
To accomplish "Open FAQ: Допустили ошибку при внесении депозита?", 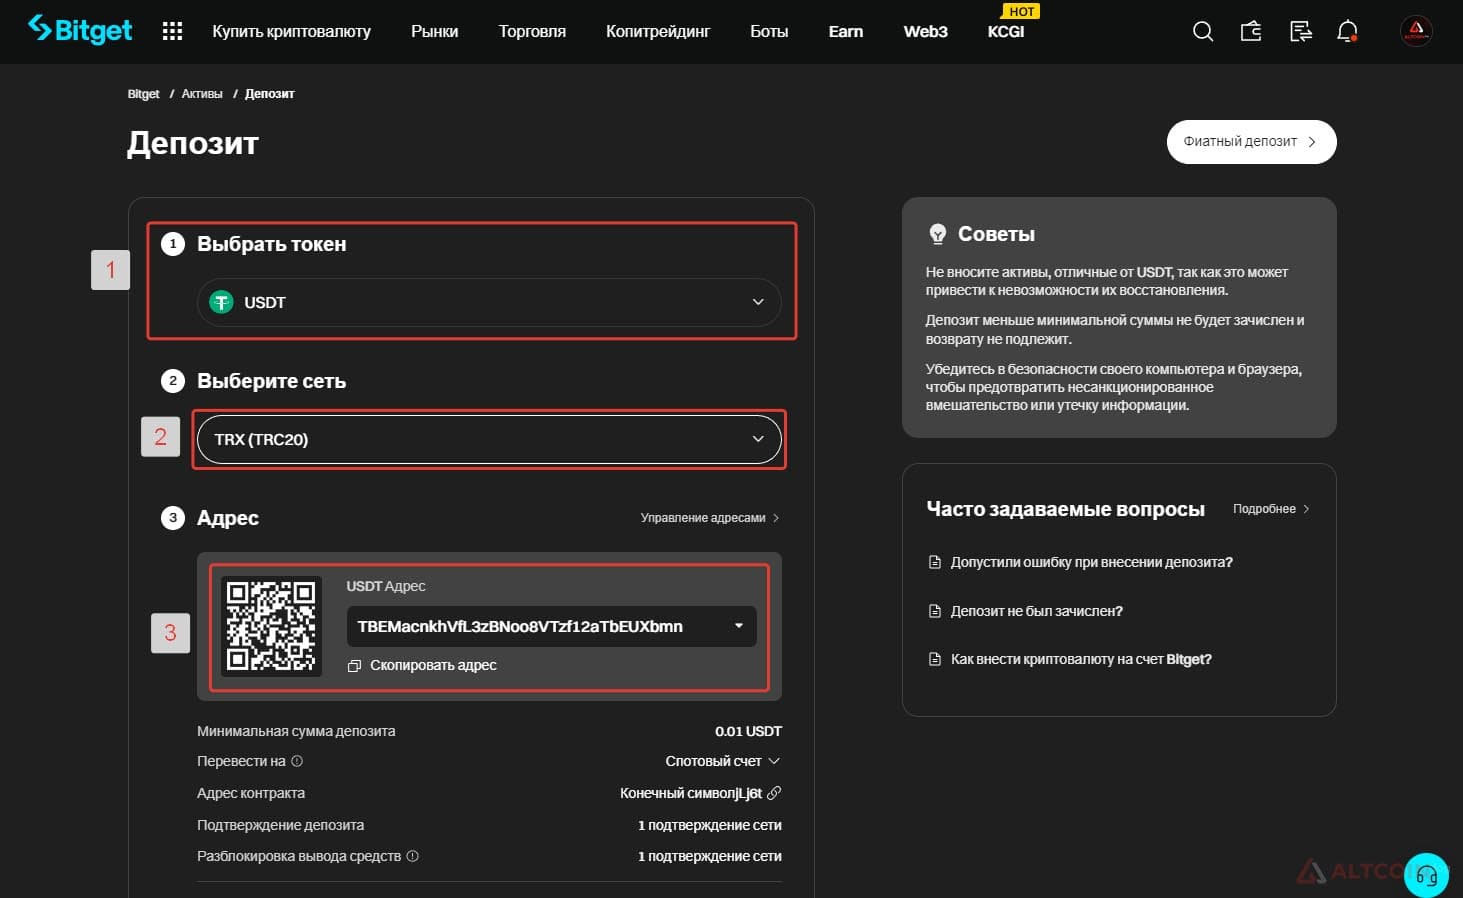I will point(1091,562).
